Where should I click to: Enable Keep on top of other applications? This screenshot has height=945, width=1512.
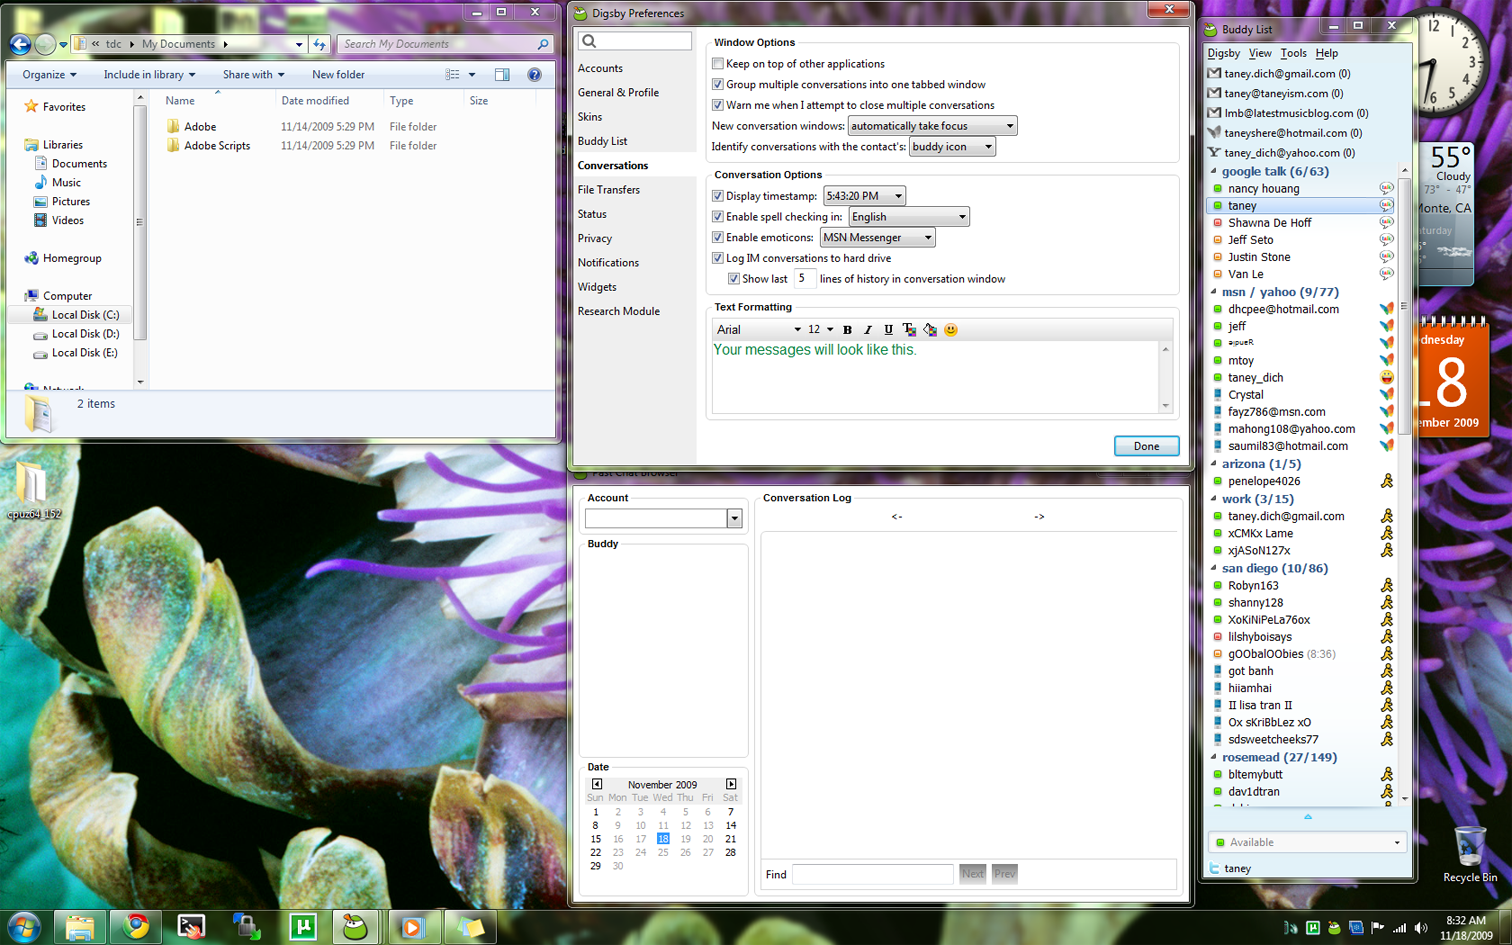(718, 64)
